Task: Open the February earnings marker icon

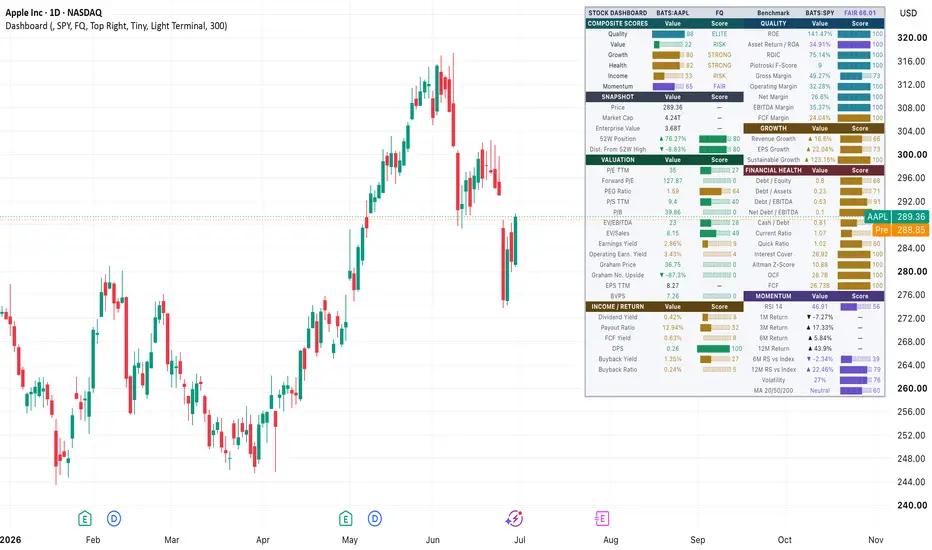Action: [x=84, y=518]
